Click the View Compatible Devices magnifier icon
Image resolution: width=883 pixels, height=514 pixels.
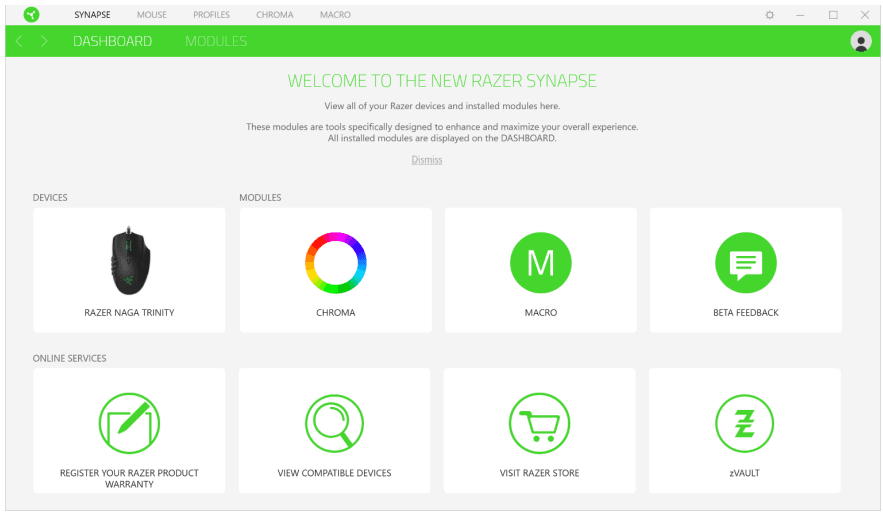coord(334,423)
